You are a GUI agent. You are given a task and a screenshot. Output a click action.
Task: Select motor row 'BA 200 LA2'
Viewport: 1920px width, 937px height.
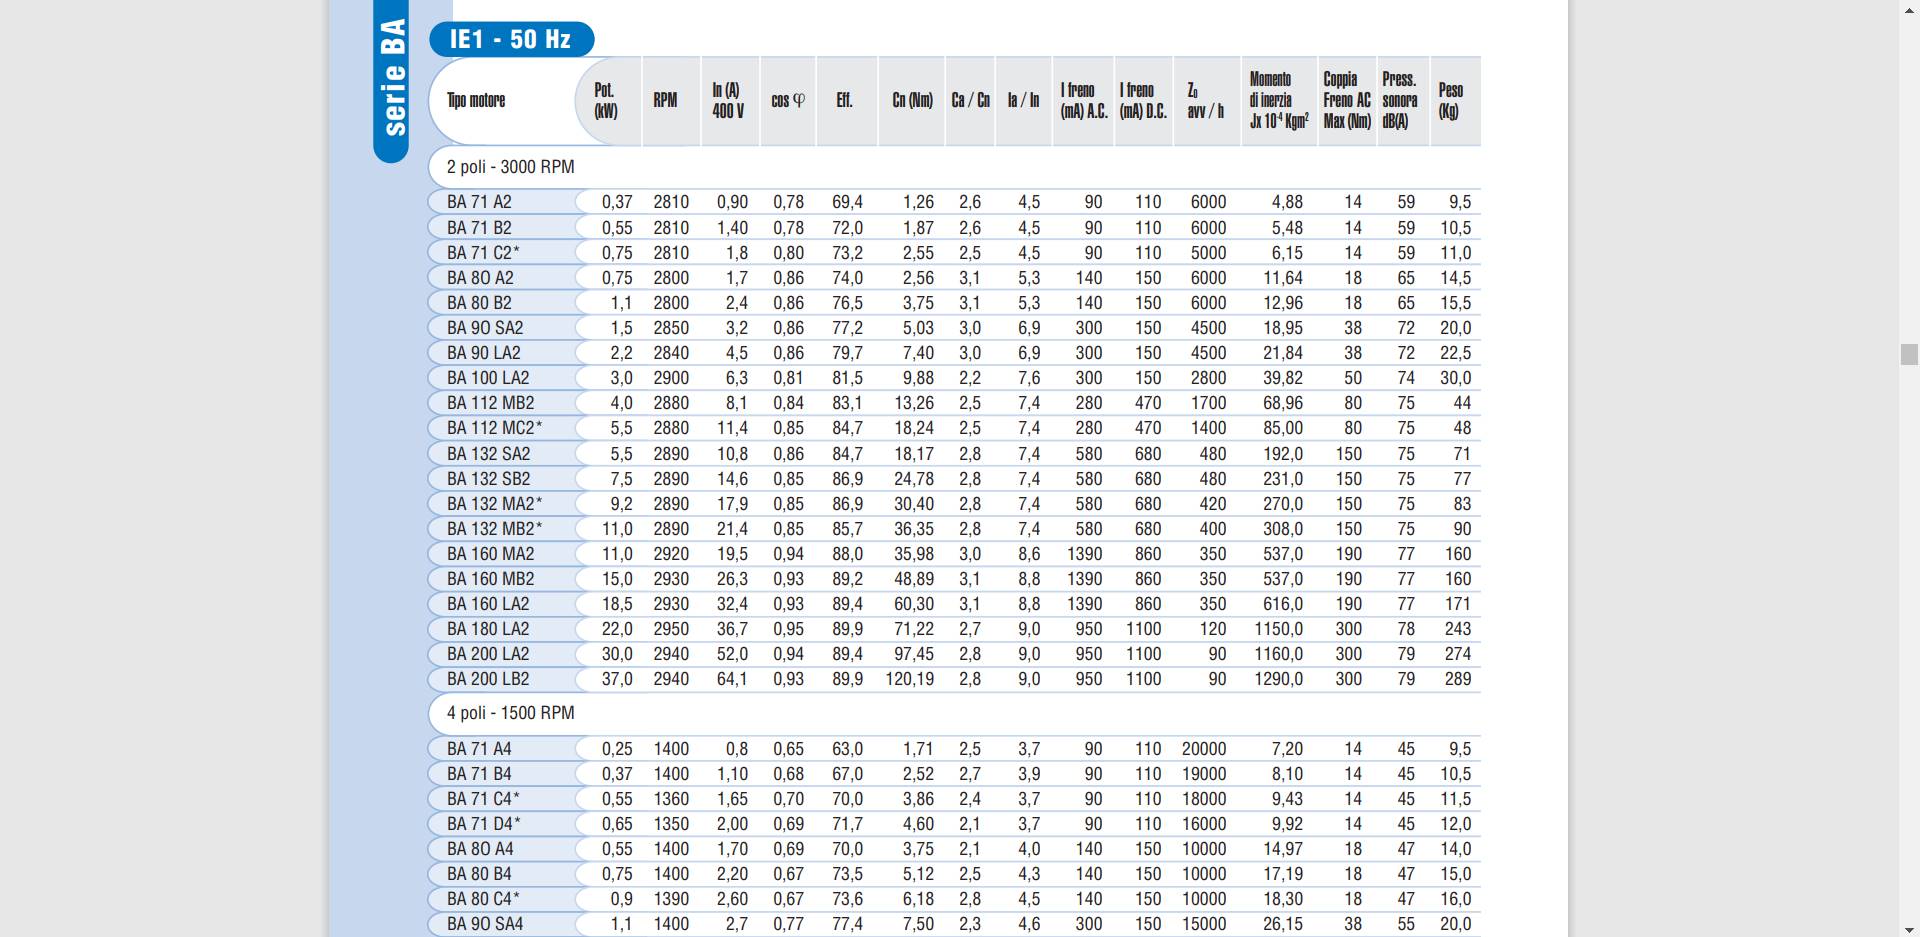click(955, 654)
